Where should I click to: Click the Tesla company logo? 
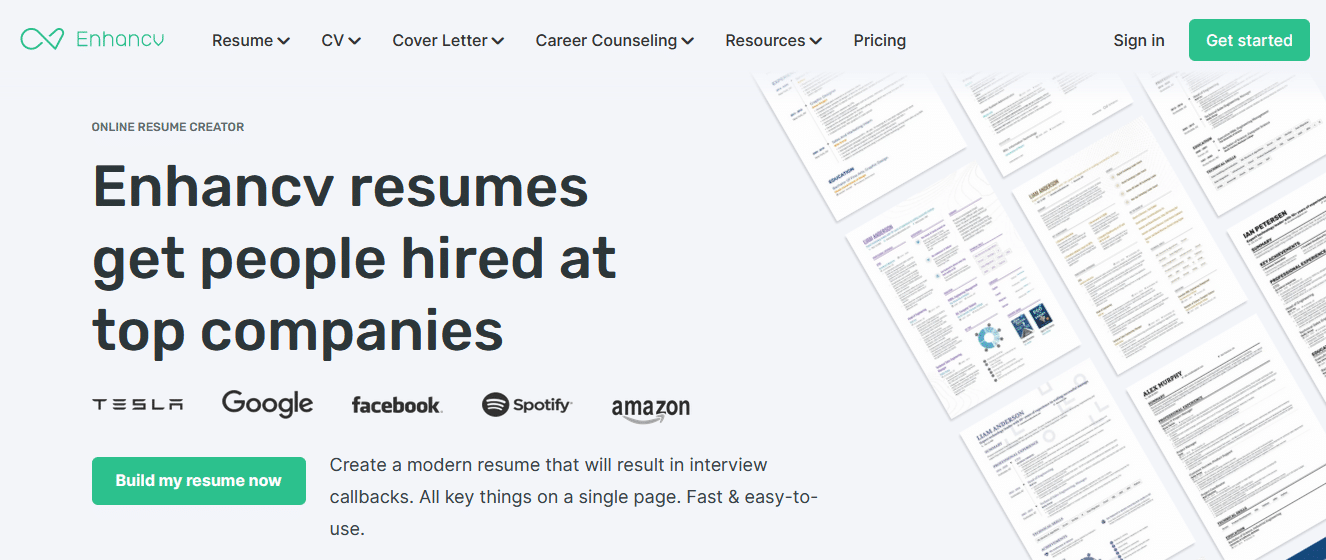[138, 405]
